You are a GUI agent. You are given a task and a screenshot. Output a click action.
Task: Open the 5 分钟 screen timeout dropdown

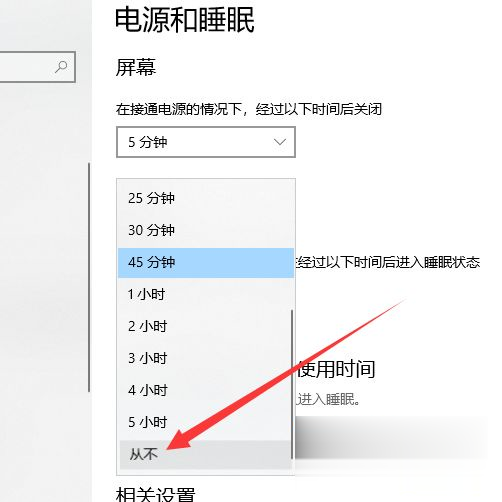click(206, 142)
